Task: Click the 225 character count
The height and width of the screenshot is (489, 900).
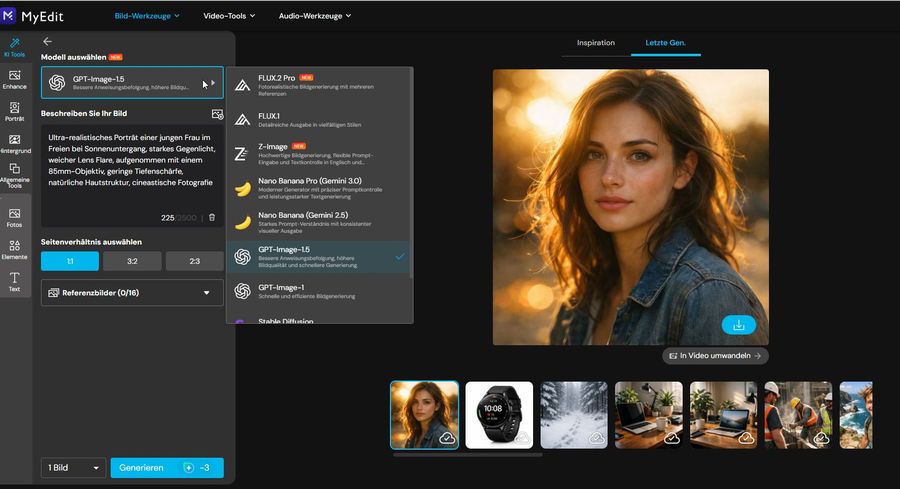Action: [167, 218]
